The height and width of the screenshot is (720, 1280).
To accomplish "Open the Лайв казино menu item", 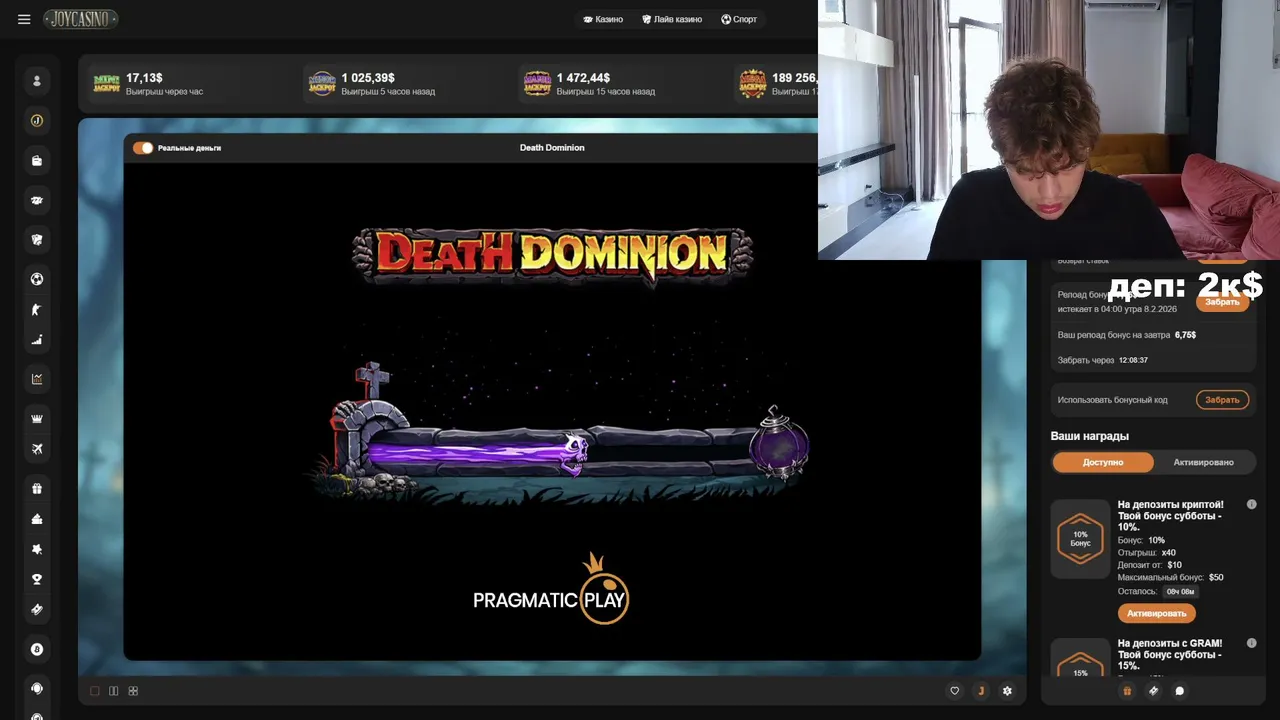I will pos(672,19).
